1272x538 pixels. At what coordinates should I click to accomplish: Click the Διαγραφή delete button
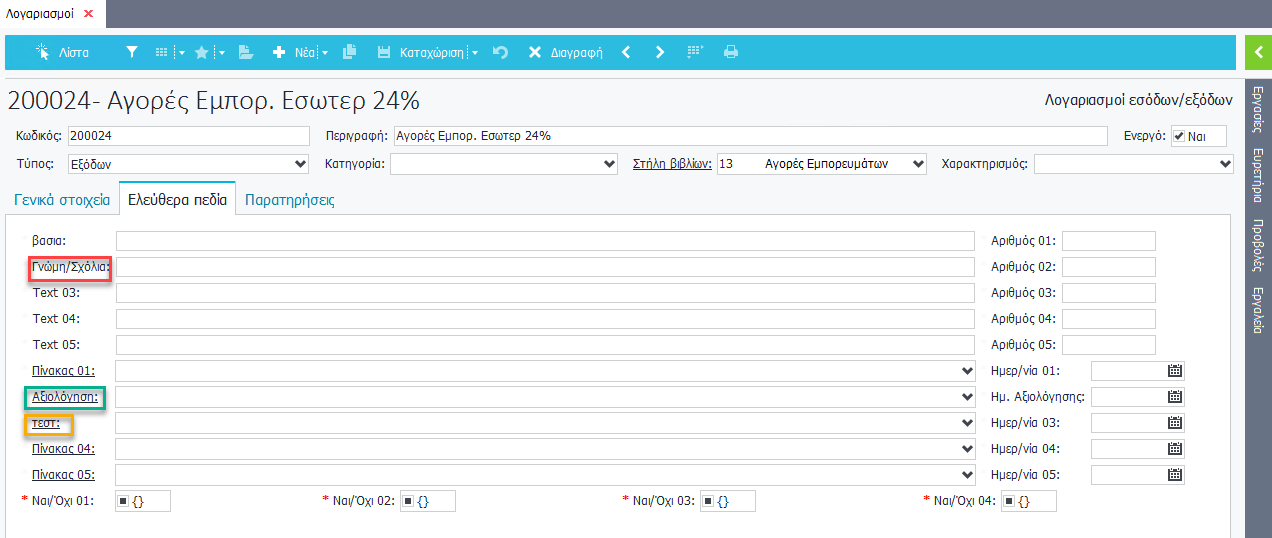click(x=566, y=52)
